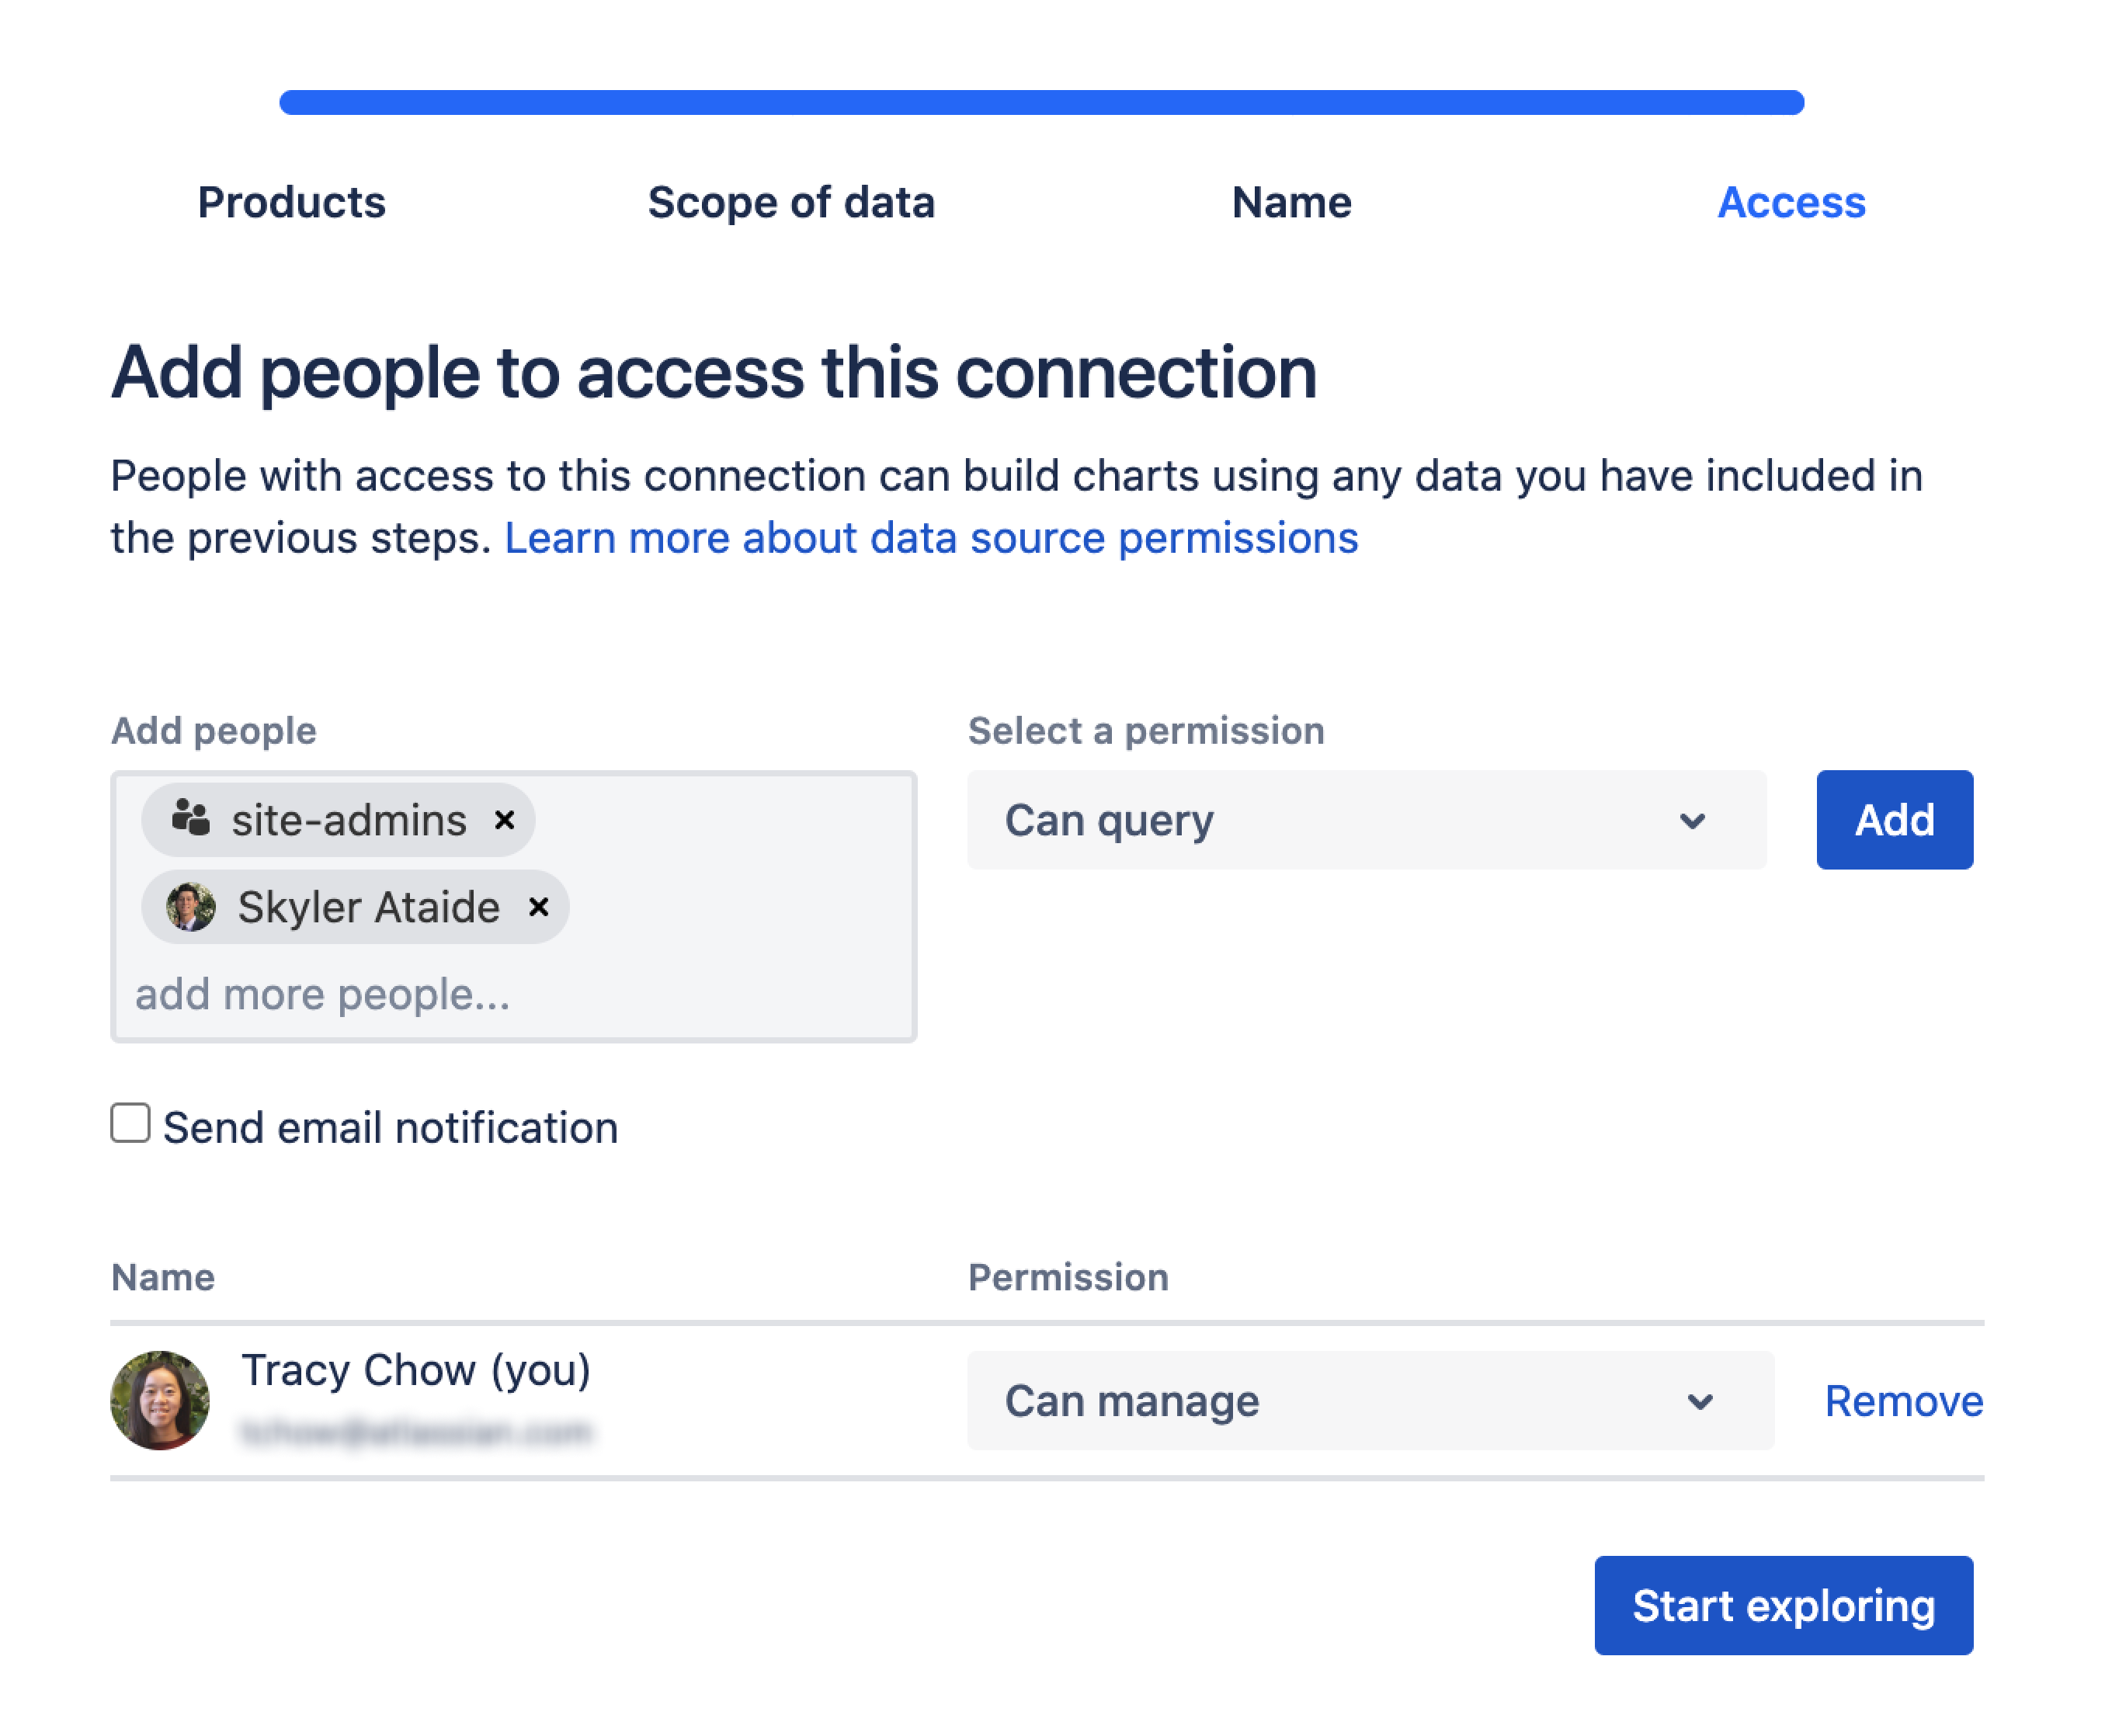Viewport: 2112px width, 1736px height.
Task: Click the Select a permission label
Action: 1146,732
